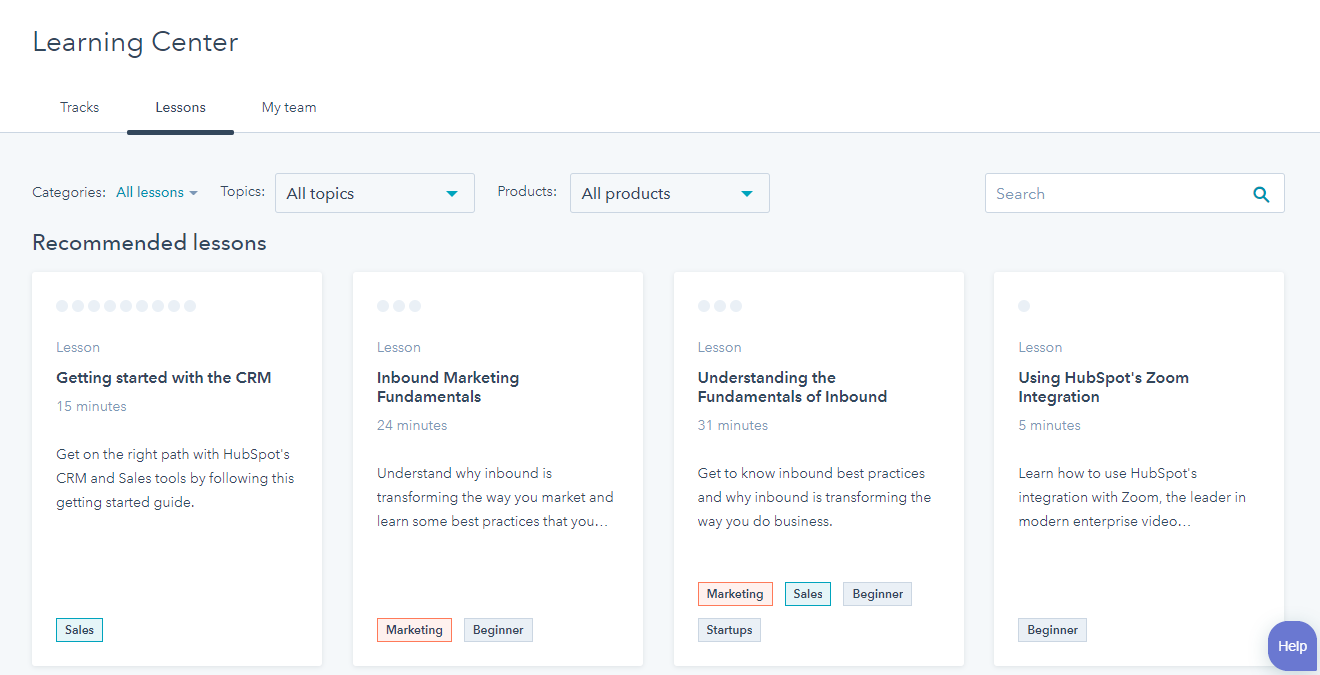Focus the Search input field
This screenshot has width=1320, height=675.
tap(1135, 193)
